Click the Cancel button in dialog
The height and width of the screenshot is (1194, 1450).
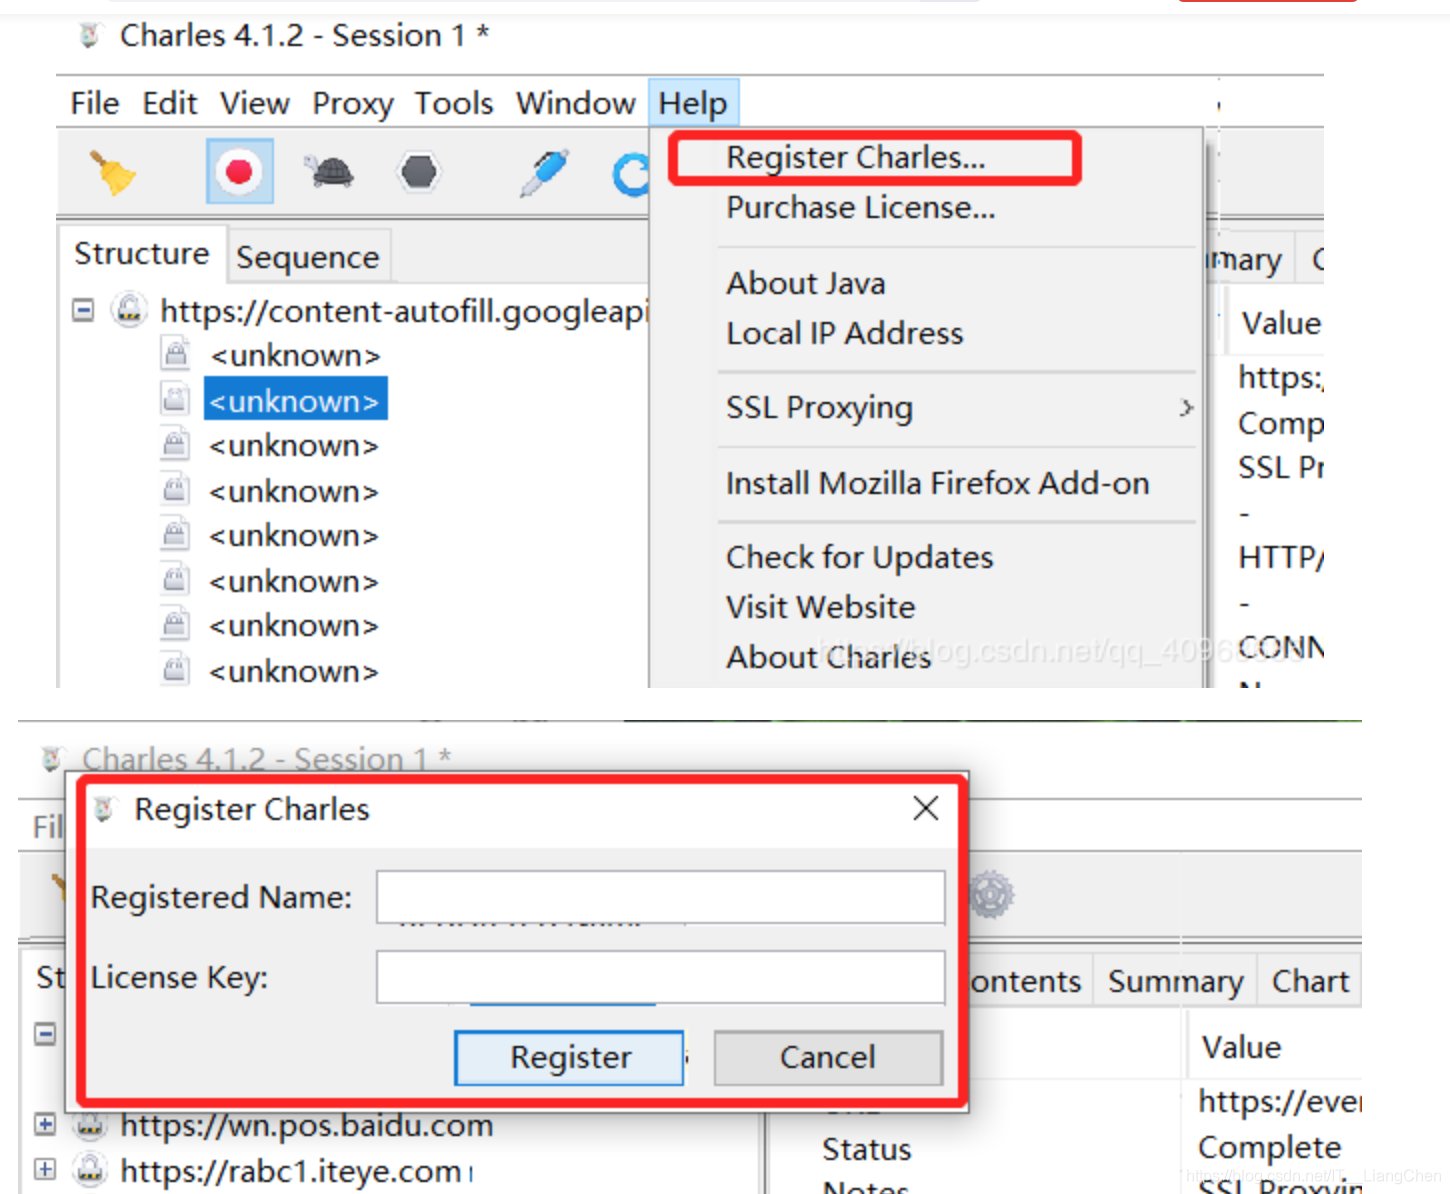[x=828, y=1058]
